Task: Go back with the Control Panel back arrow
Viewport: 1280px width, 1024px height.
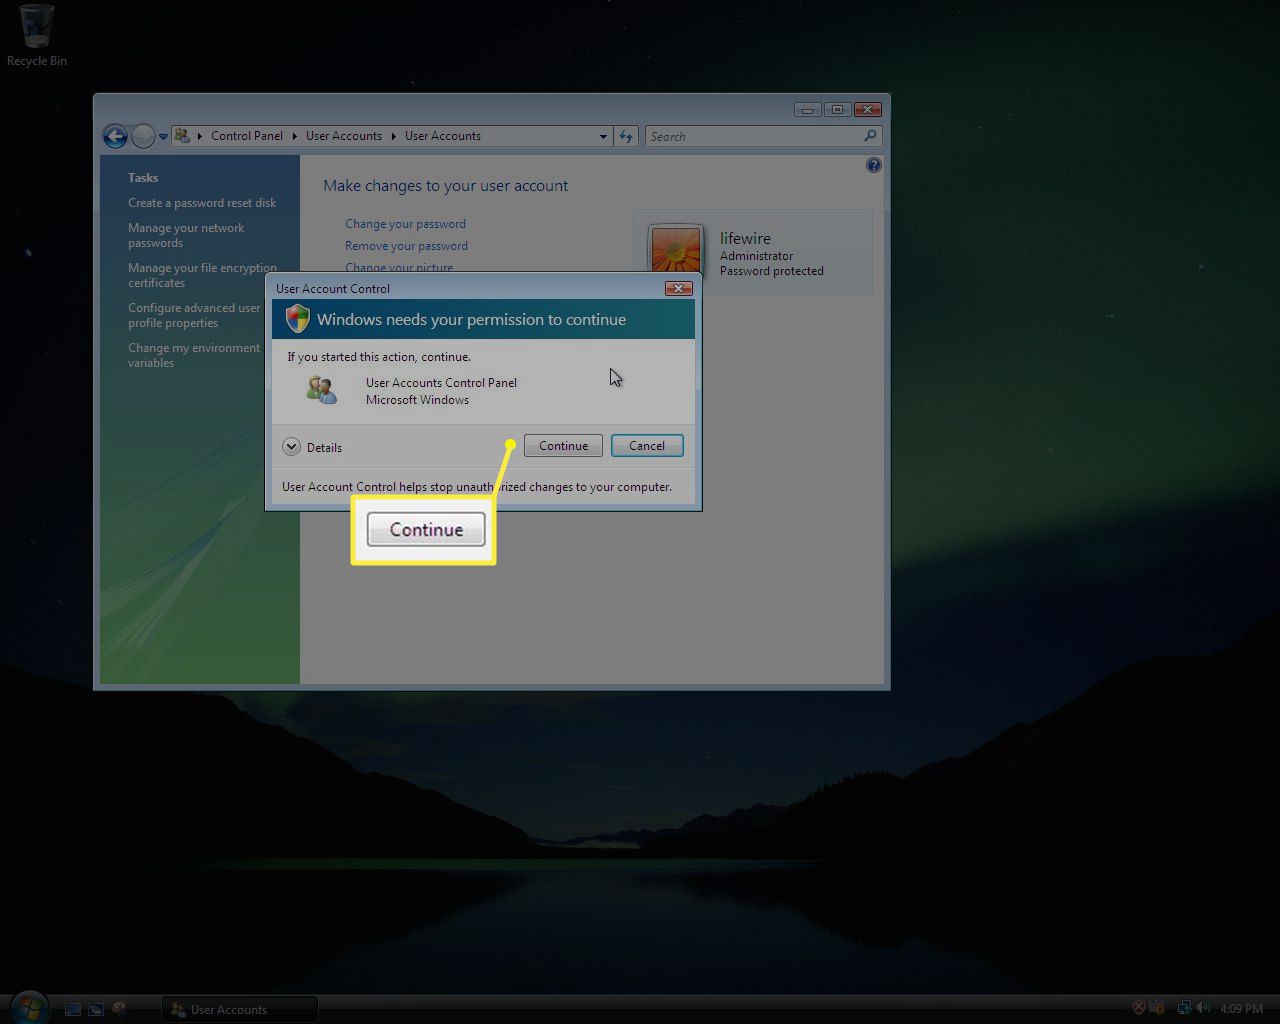Action: tap(115, 136)
